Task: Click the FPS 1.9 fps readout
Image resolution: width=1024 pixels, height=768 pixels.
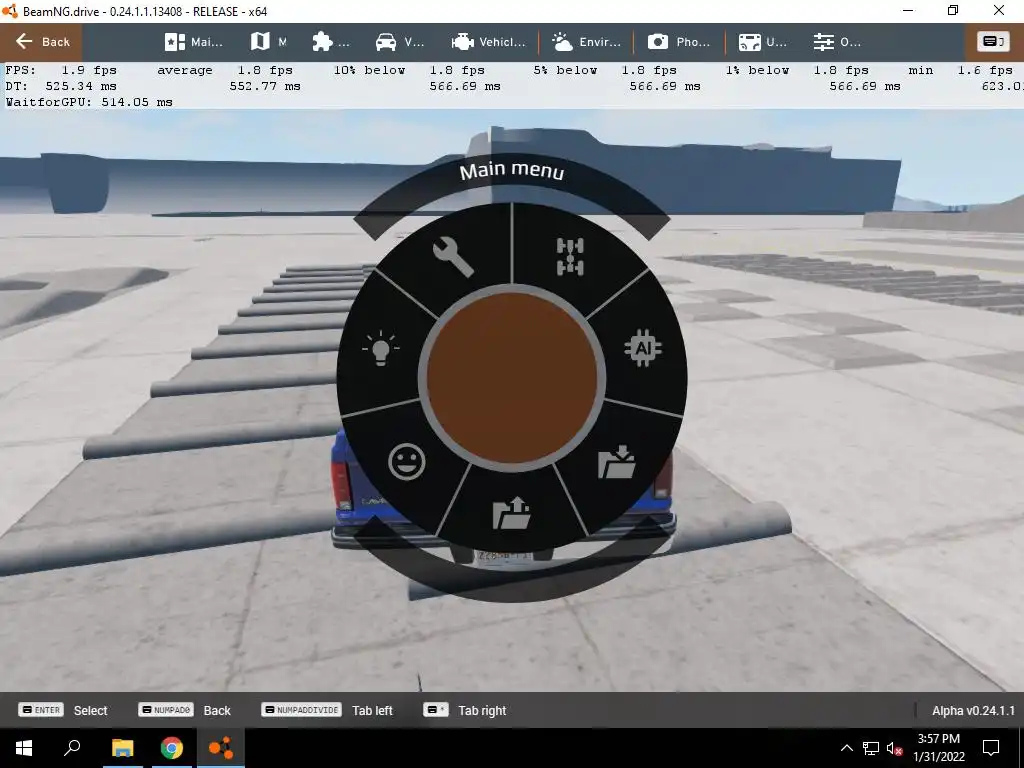Action: pyautogui.click(x=61, y=70)
